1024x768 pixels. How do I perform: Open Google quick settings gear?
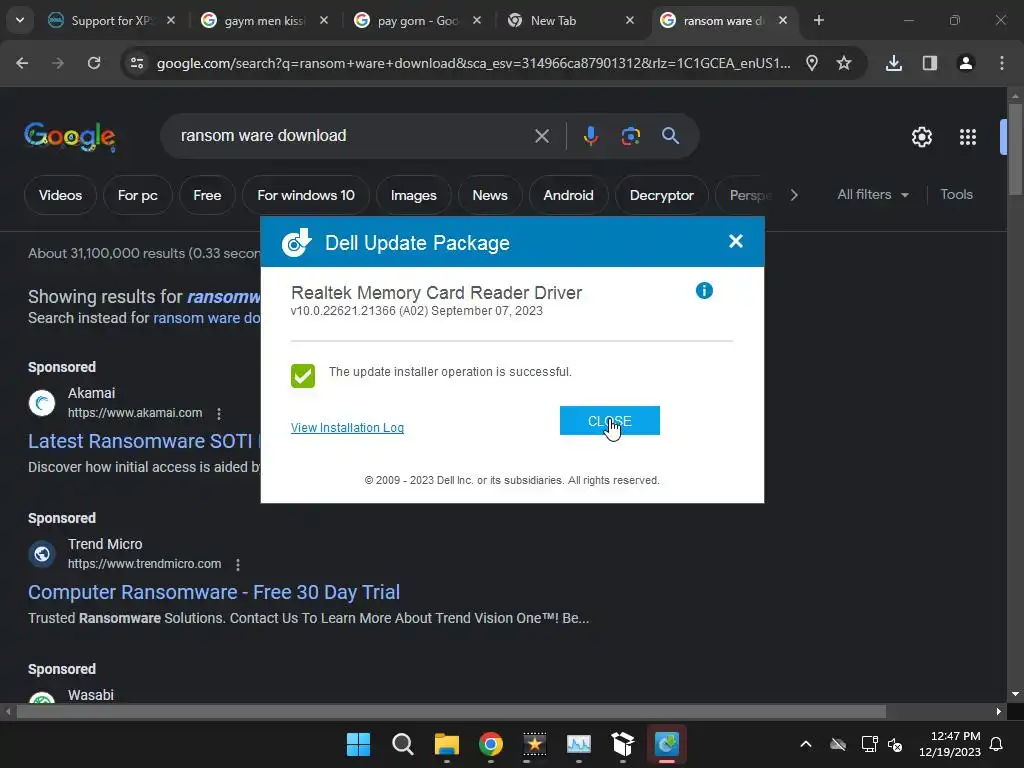coord(921,137)
